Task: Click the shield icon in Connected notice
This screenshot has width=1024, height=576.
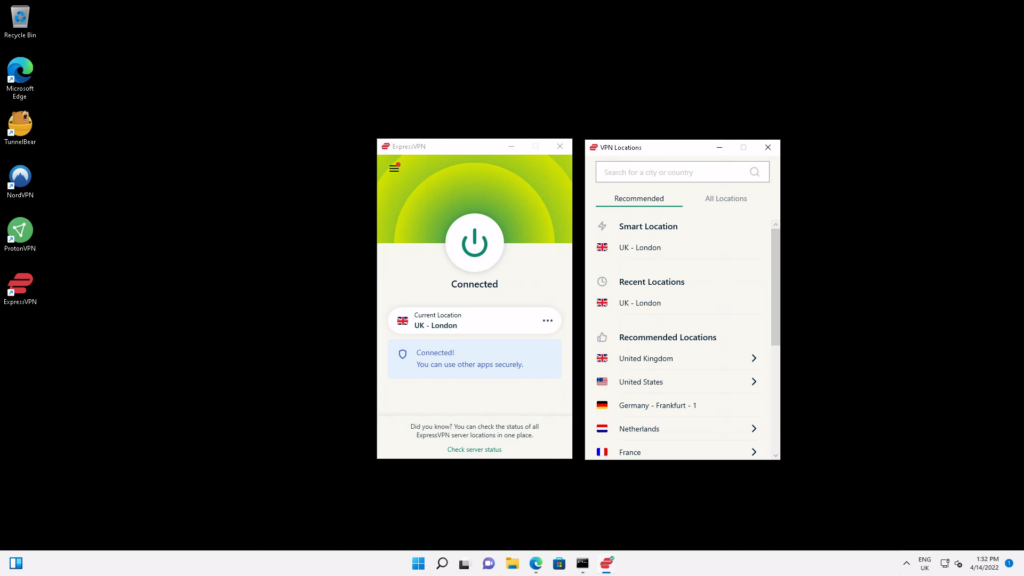Action: click(402, 354)
